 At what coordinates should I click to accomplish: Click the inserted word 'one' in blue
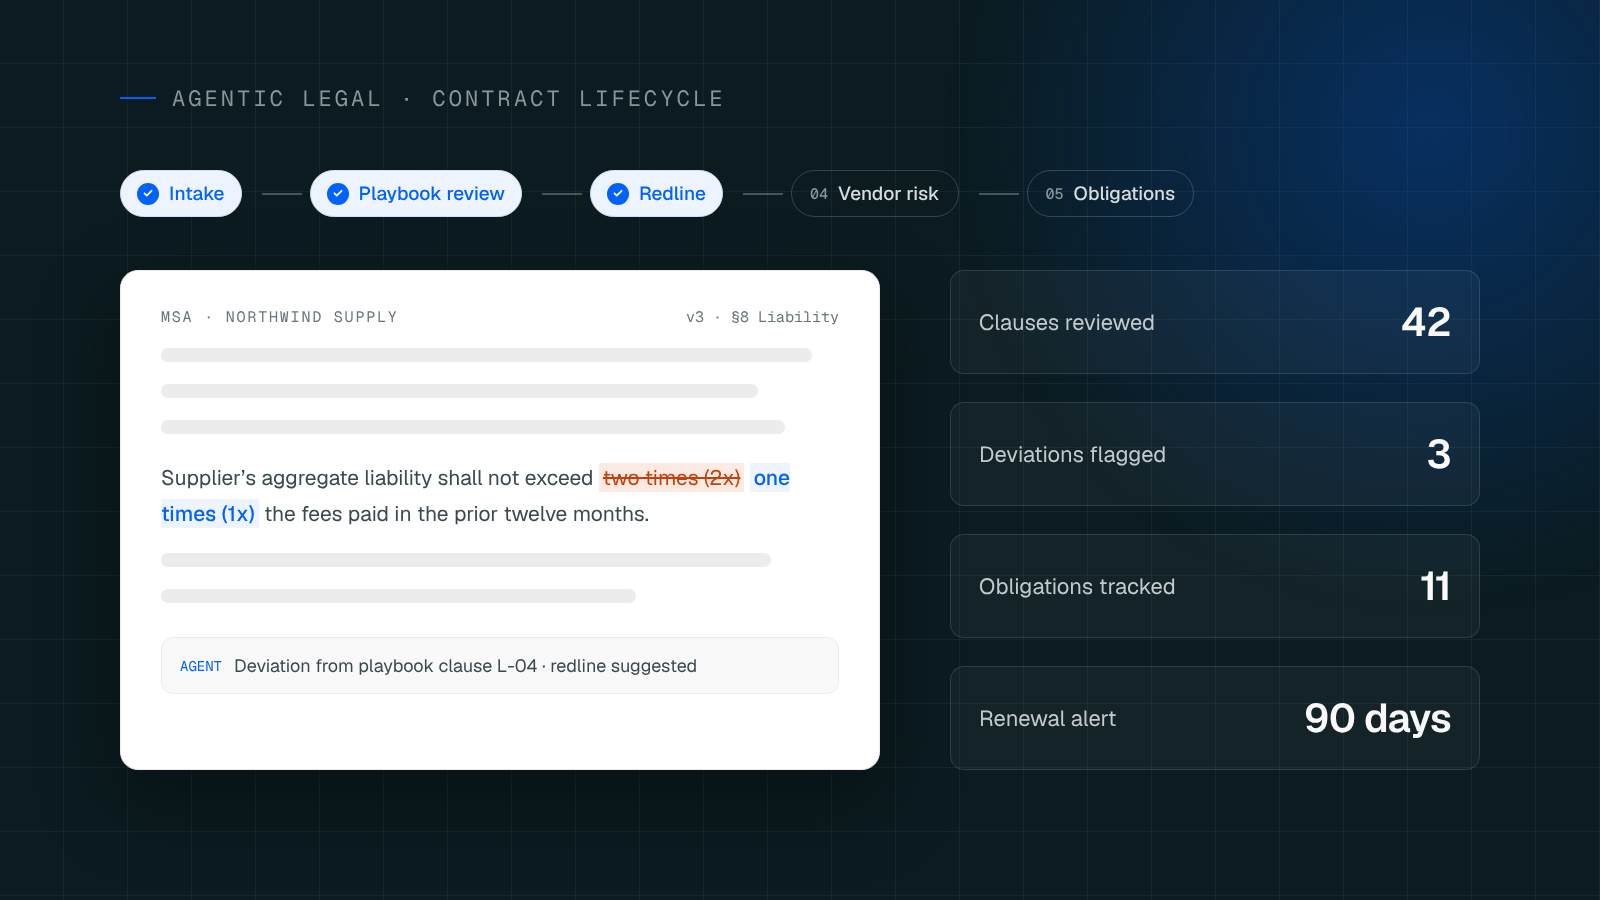[771, 478]
